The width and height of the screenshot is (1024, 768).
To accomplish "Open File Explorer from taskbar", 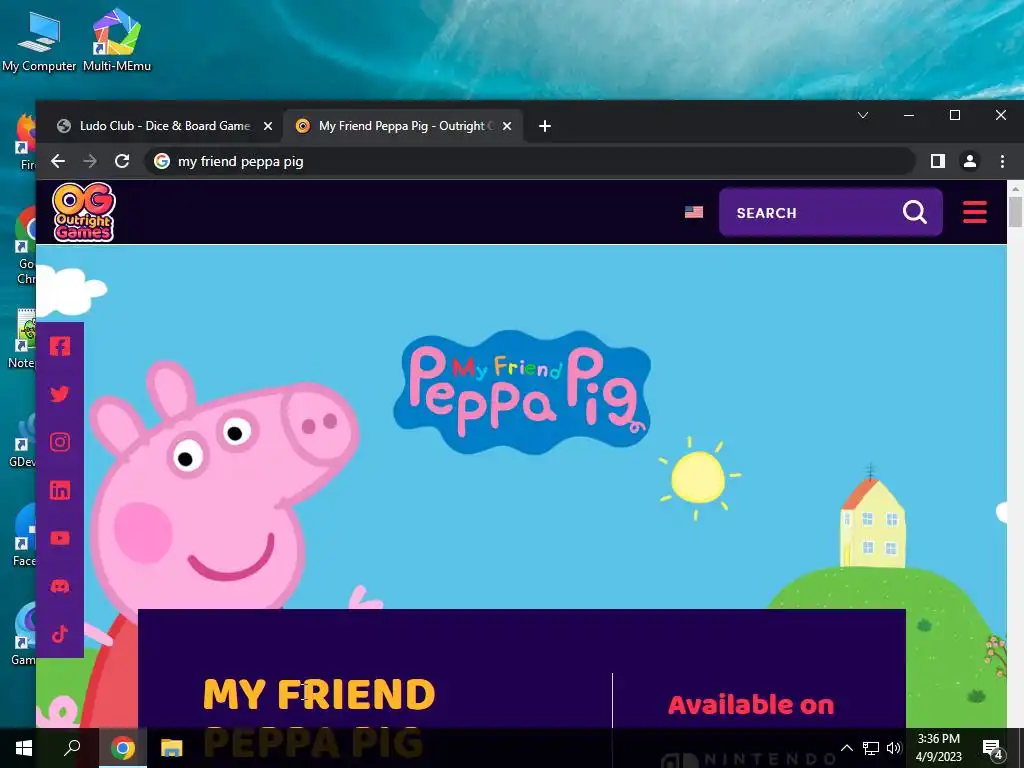I will coord(172,748).
